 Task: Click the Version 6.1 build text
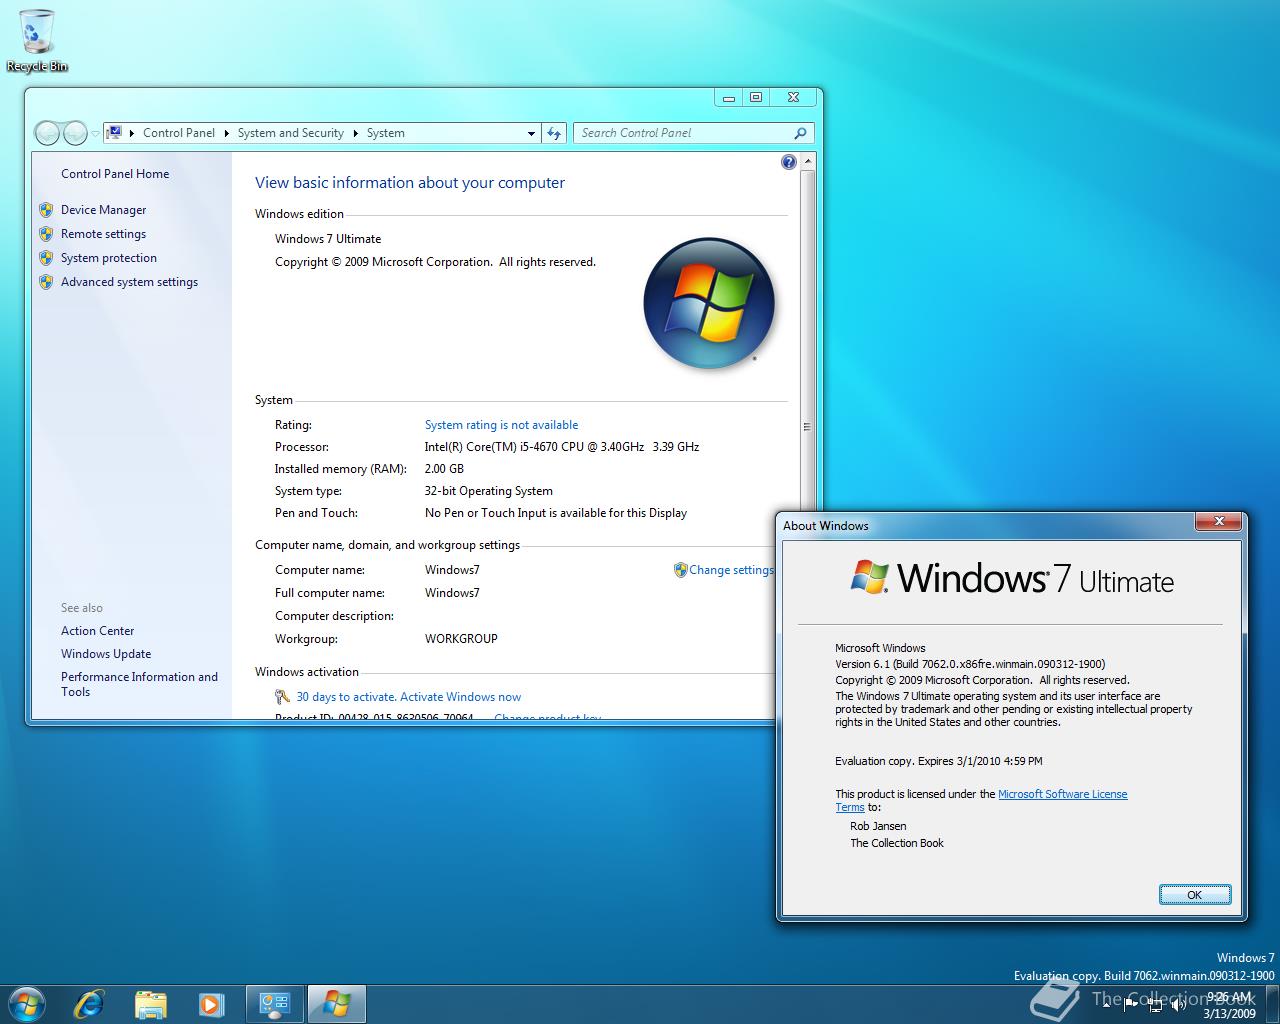coord(970,664)
